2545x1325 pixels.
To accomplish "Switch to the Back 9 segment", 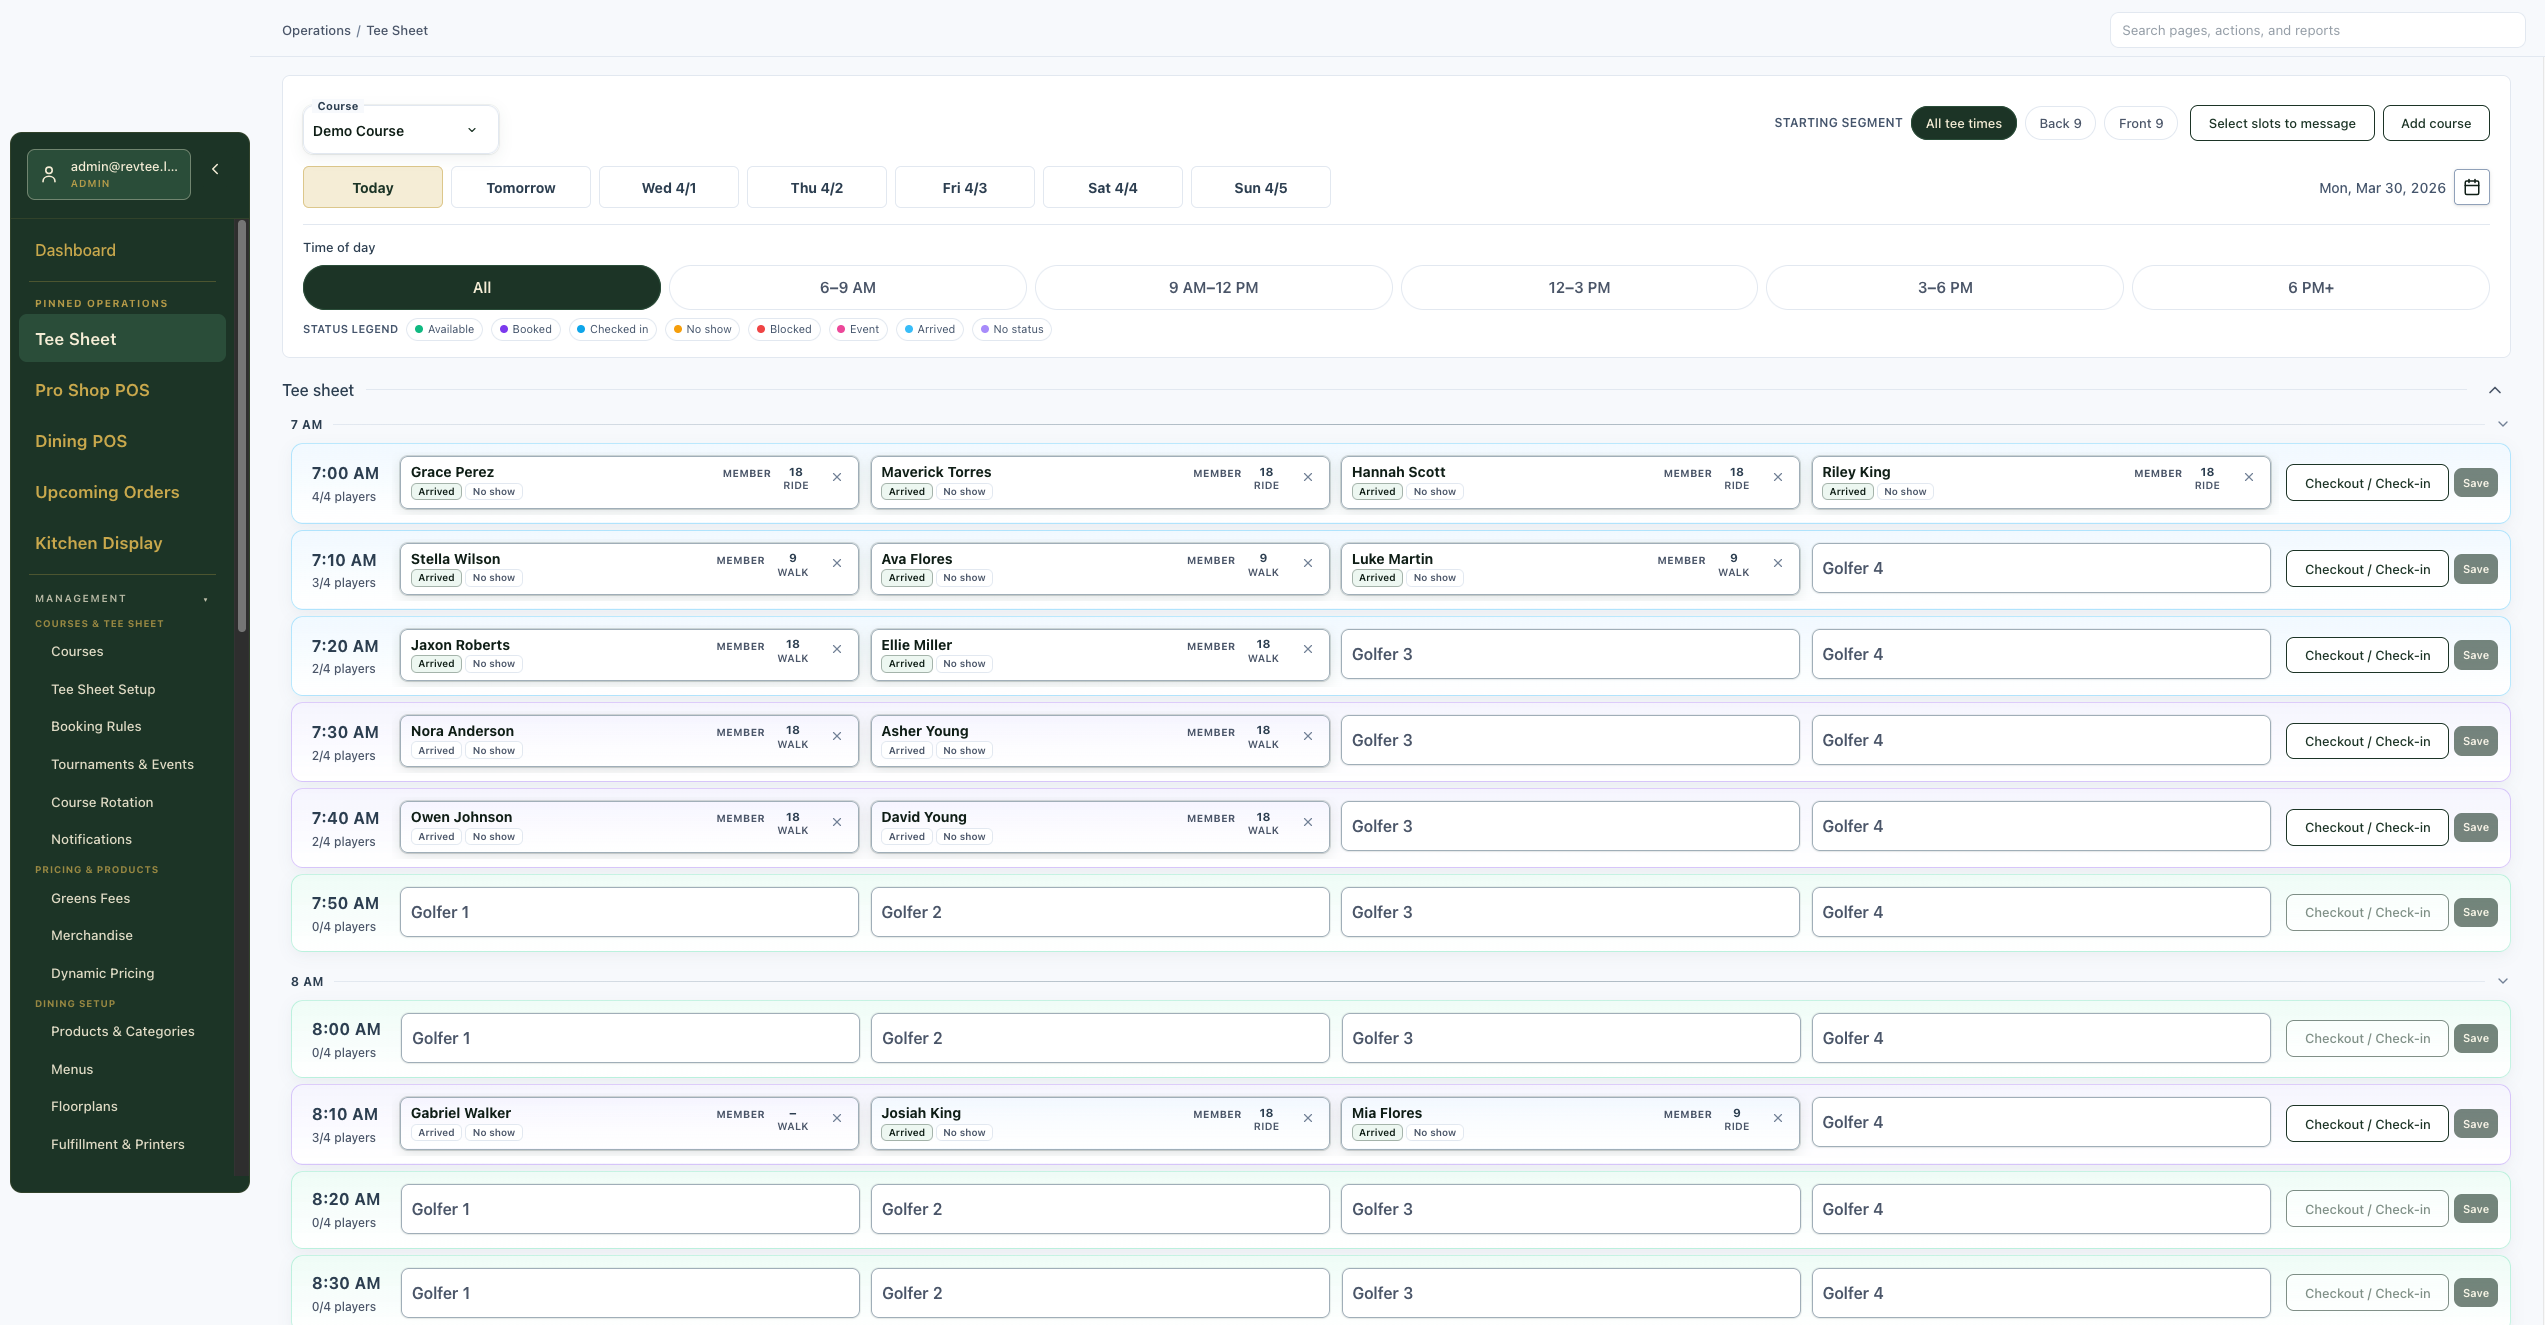I will coord(2059,123).
